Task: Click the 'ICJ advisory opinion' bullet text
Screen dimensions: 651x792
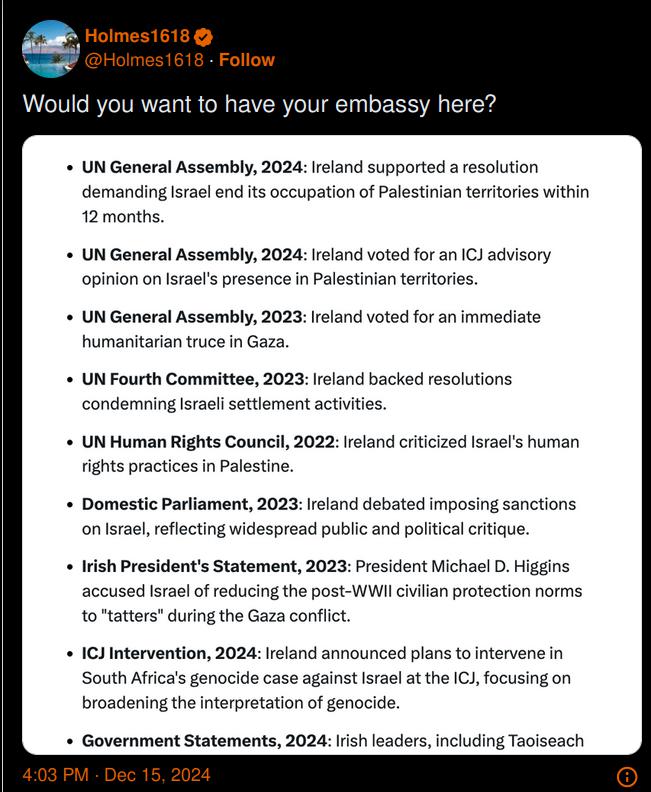Action: tap(316, 267)
